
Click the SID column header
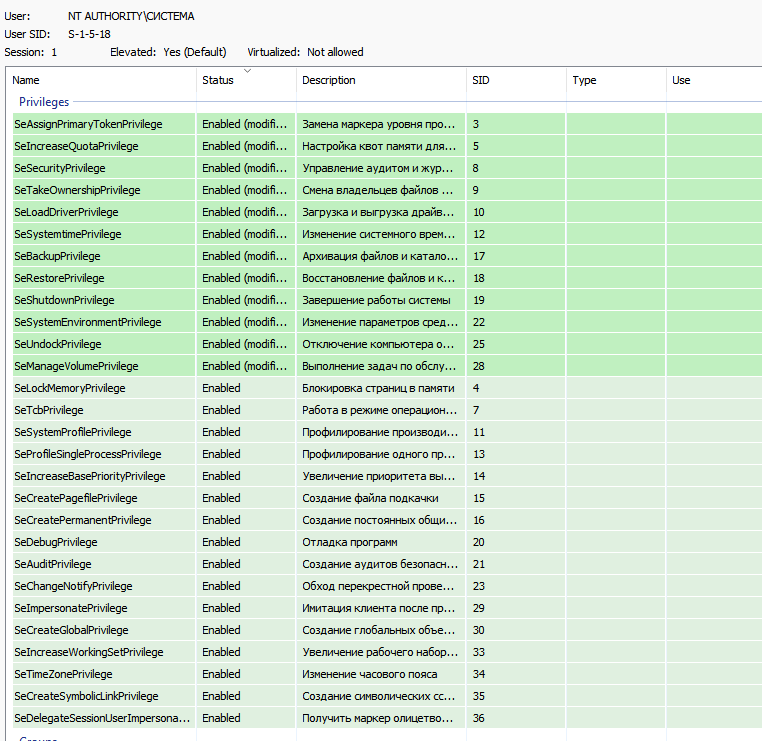pos(514,80)
